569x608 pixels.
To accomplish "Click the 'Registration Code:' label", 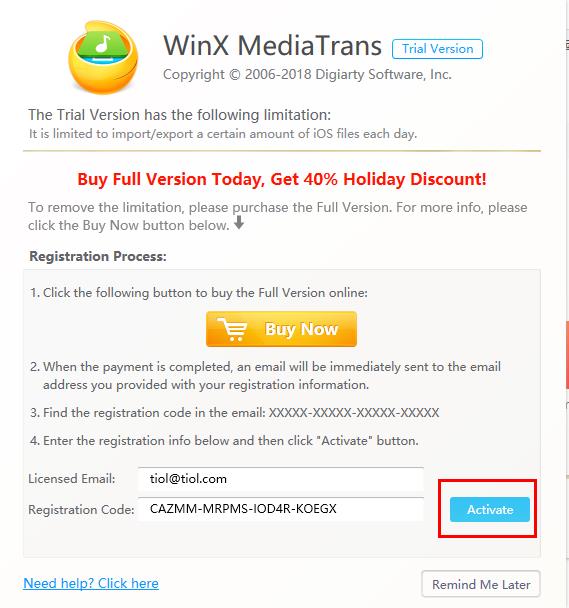I will click(81, 510).
